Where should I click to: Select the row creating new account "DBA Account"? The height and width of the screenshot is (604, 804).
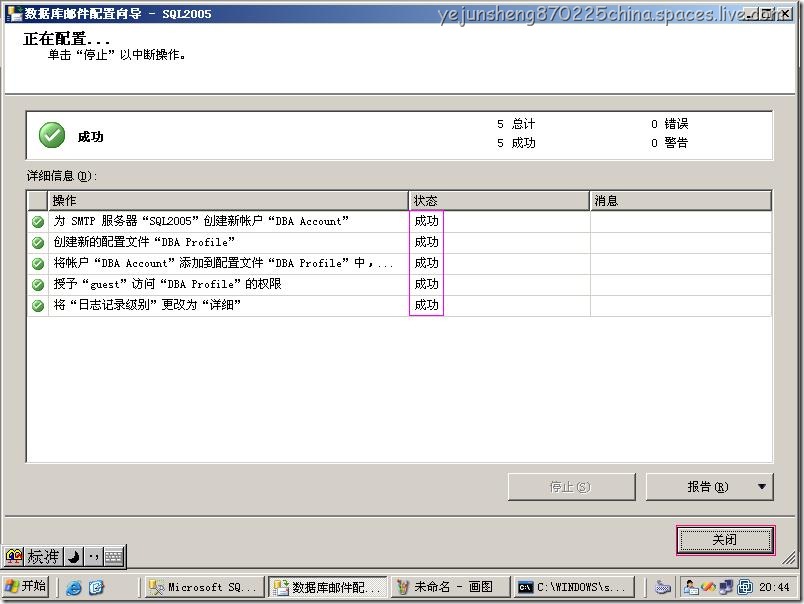click(x=399, y=222)
